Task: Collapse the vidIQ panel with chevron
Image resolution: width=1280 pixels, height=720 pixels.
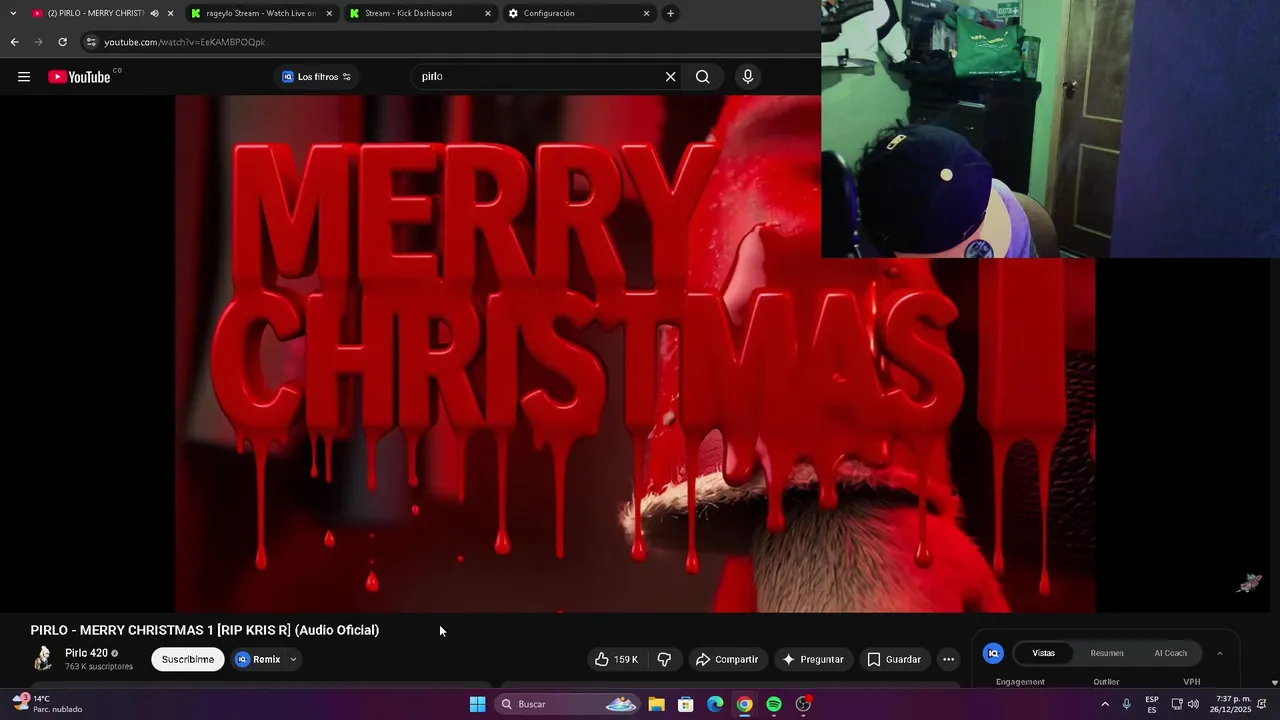Action: click(x=1219, y=653)
